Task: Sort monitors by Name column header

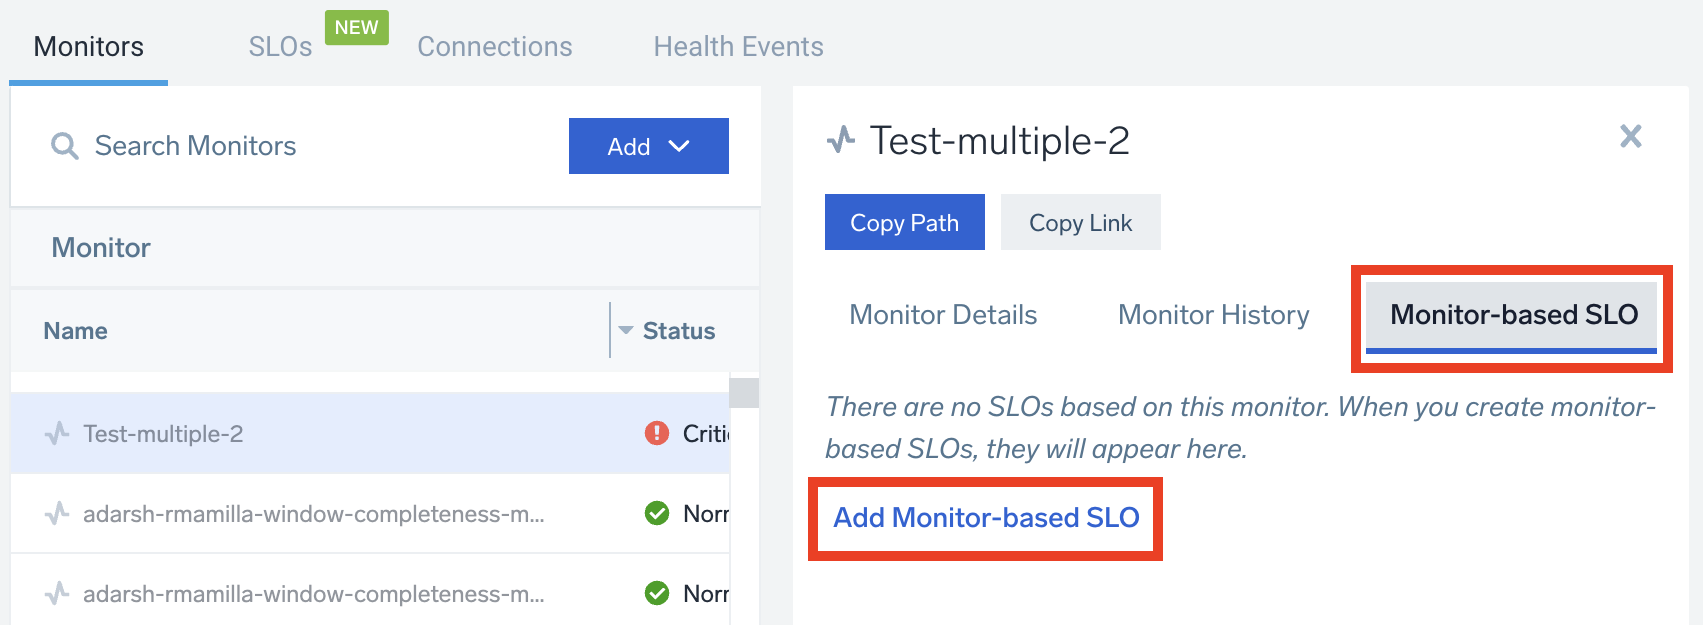Action: point(76,331)
